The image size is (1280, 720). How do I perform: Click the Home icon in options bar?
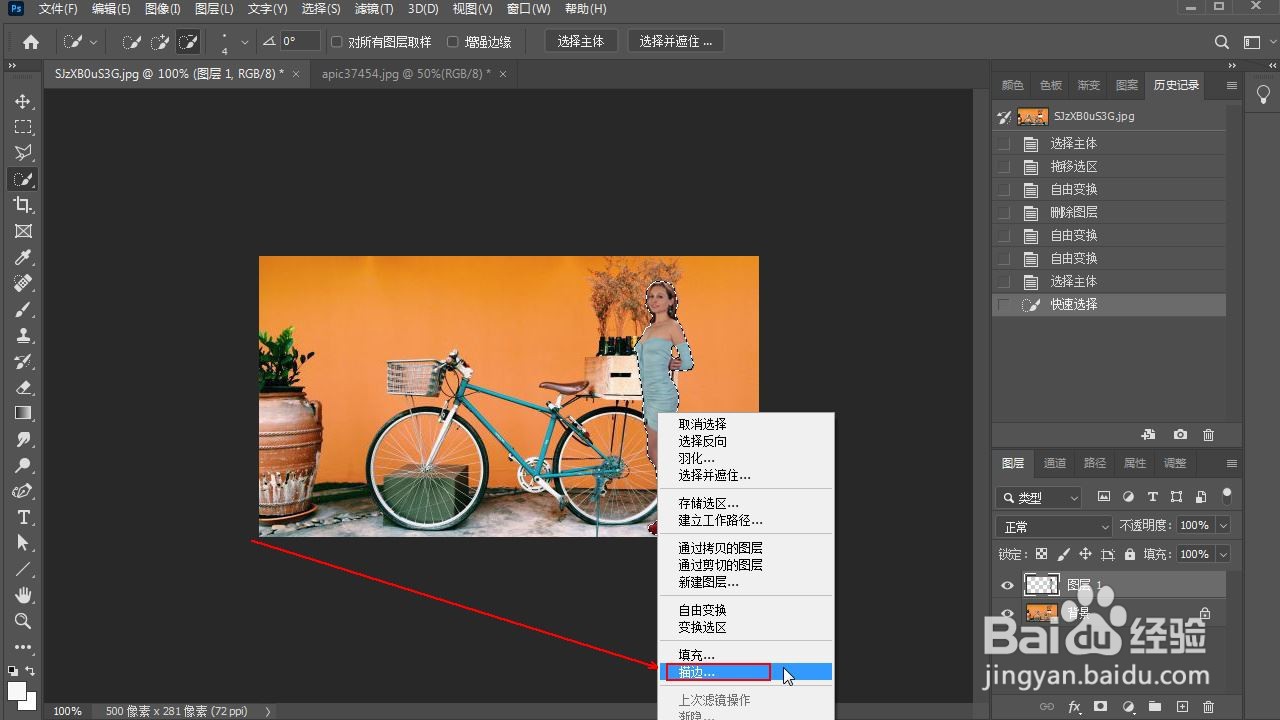(x=31, y=42)
